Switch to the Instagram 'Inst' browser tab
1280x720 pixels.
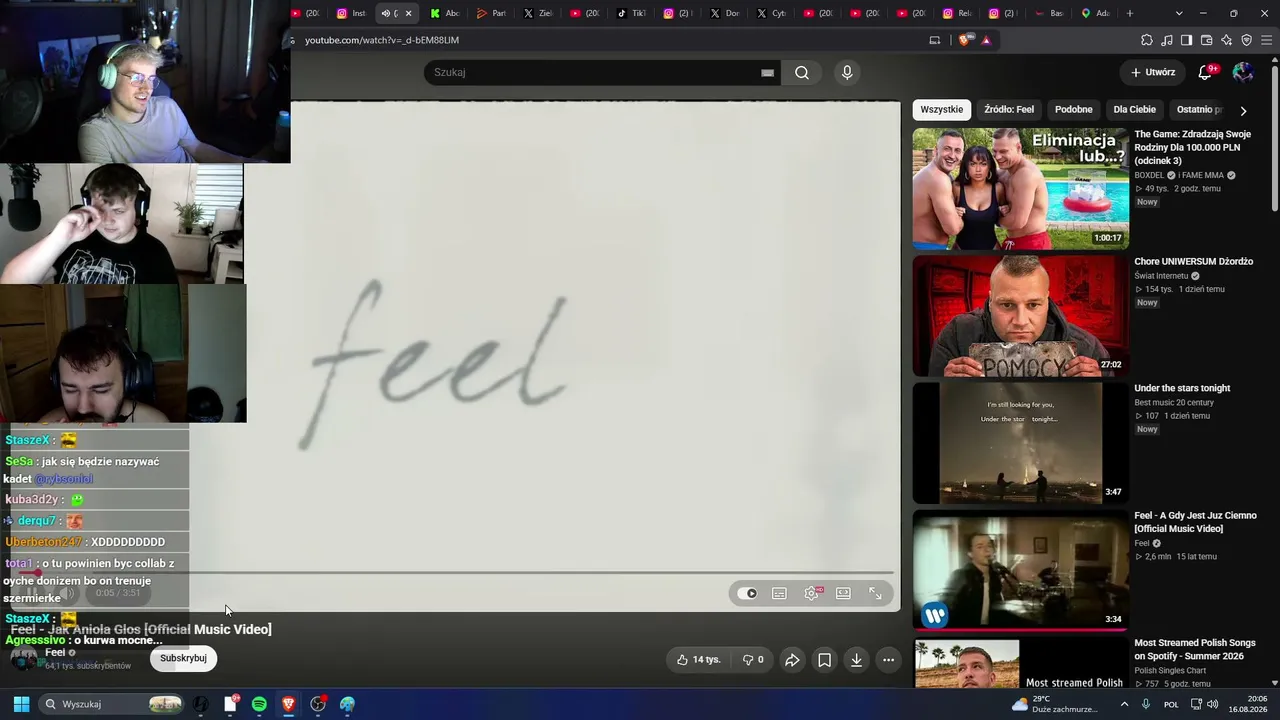352,13
